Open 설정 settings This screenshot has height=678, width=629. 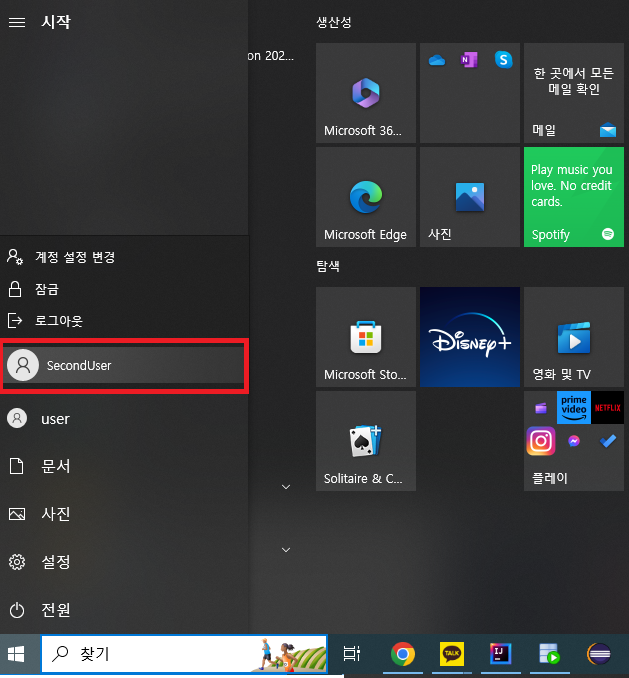[x=124, y=562]
